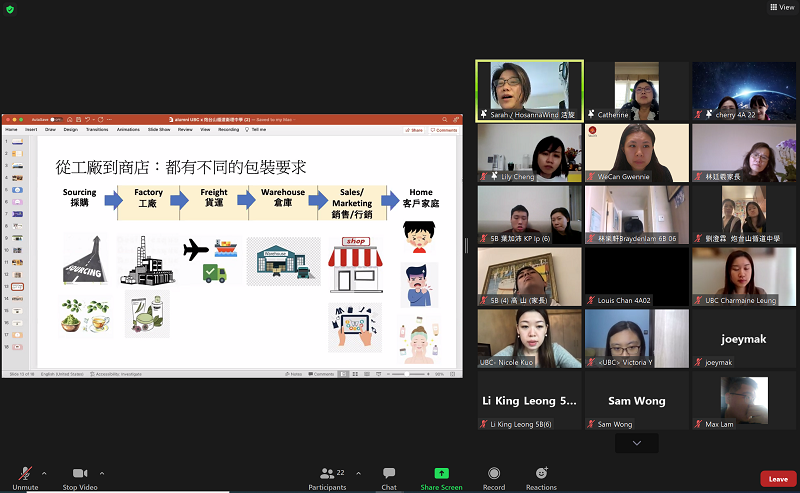Screen dimensions: 800x493
Task: Expand video options arrow beside Stop Video
Action: coord(102,473)
